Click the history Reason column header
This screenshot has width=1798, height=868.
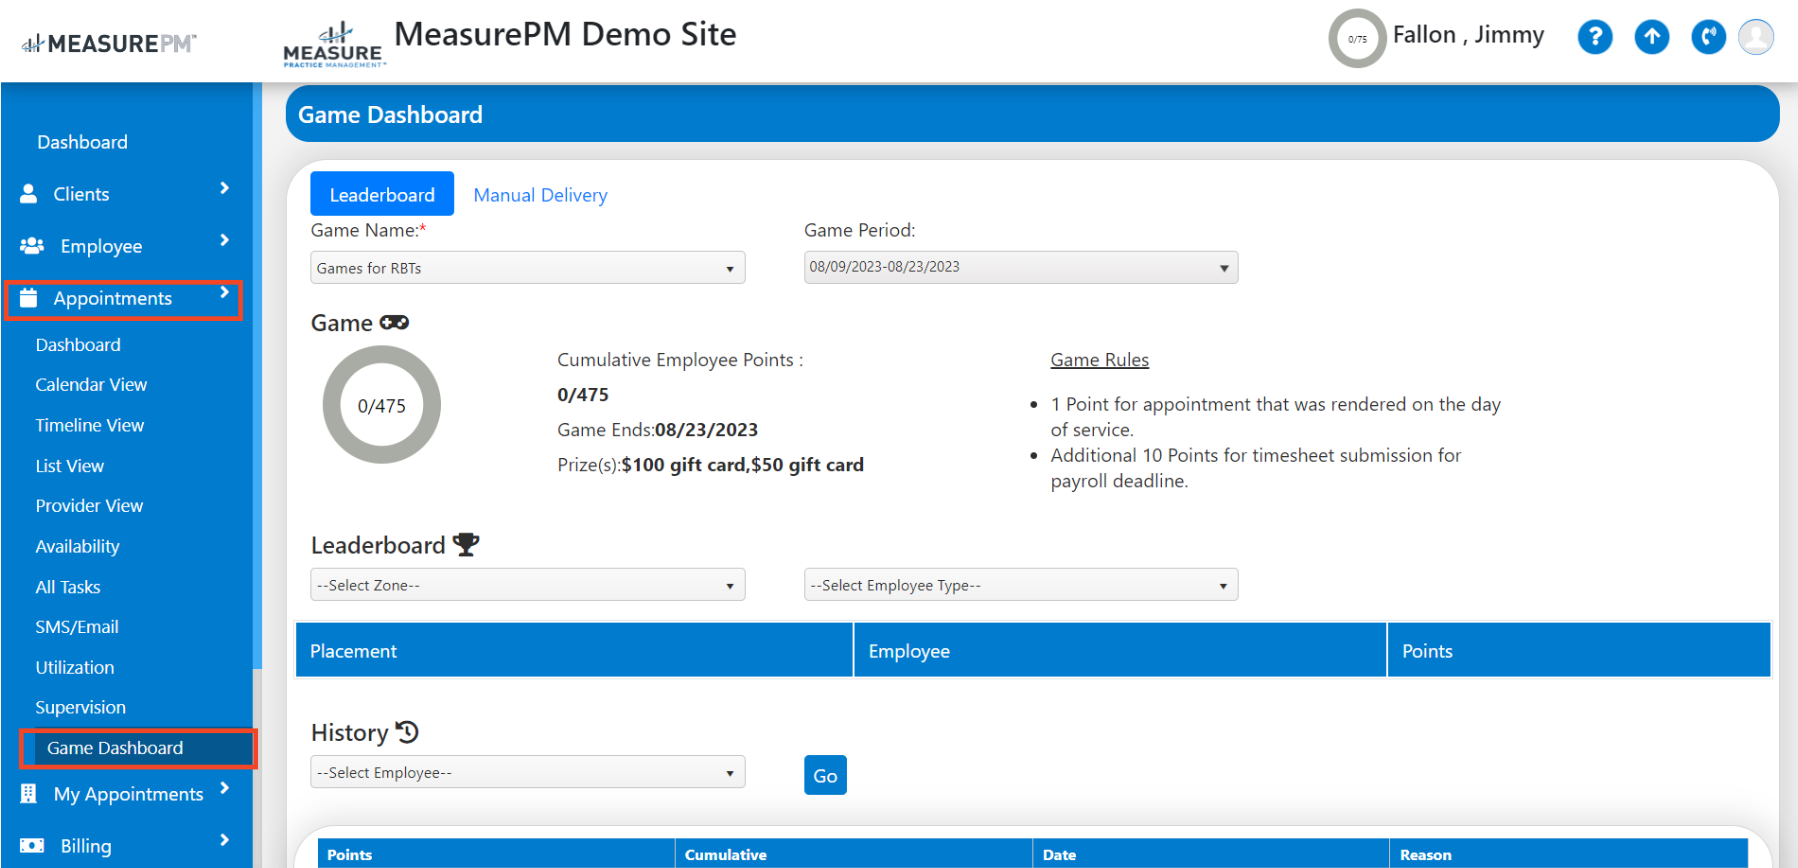(x=1568, y=854)
